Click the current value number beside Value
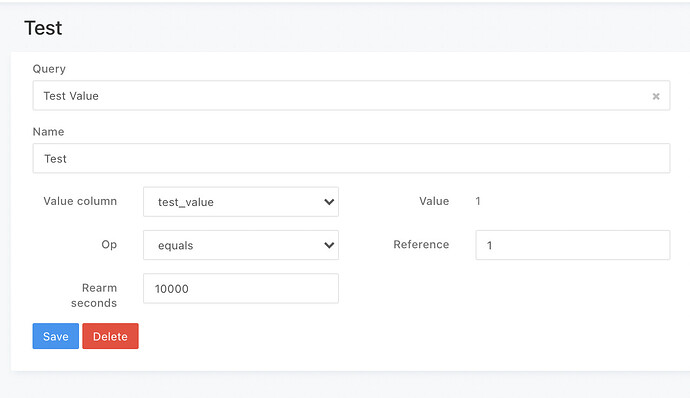 (478, 201)
